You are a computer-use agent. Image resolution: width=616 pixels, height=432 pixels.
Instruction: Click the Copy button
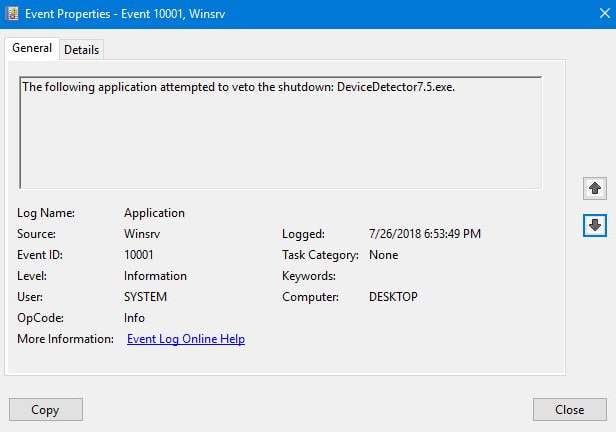click(x=46, y=410)
